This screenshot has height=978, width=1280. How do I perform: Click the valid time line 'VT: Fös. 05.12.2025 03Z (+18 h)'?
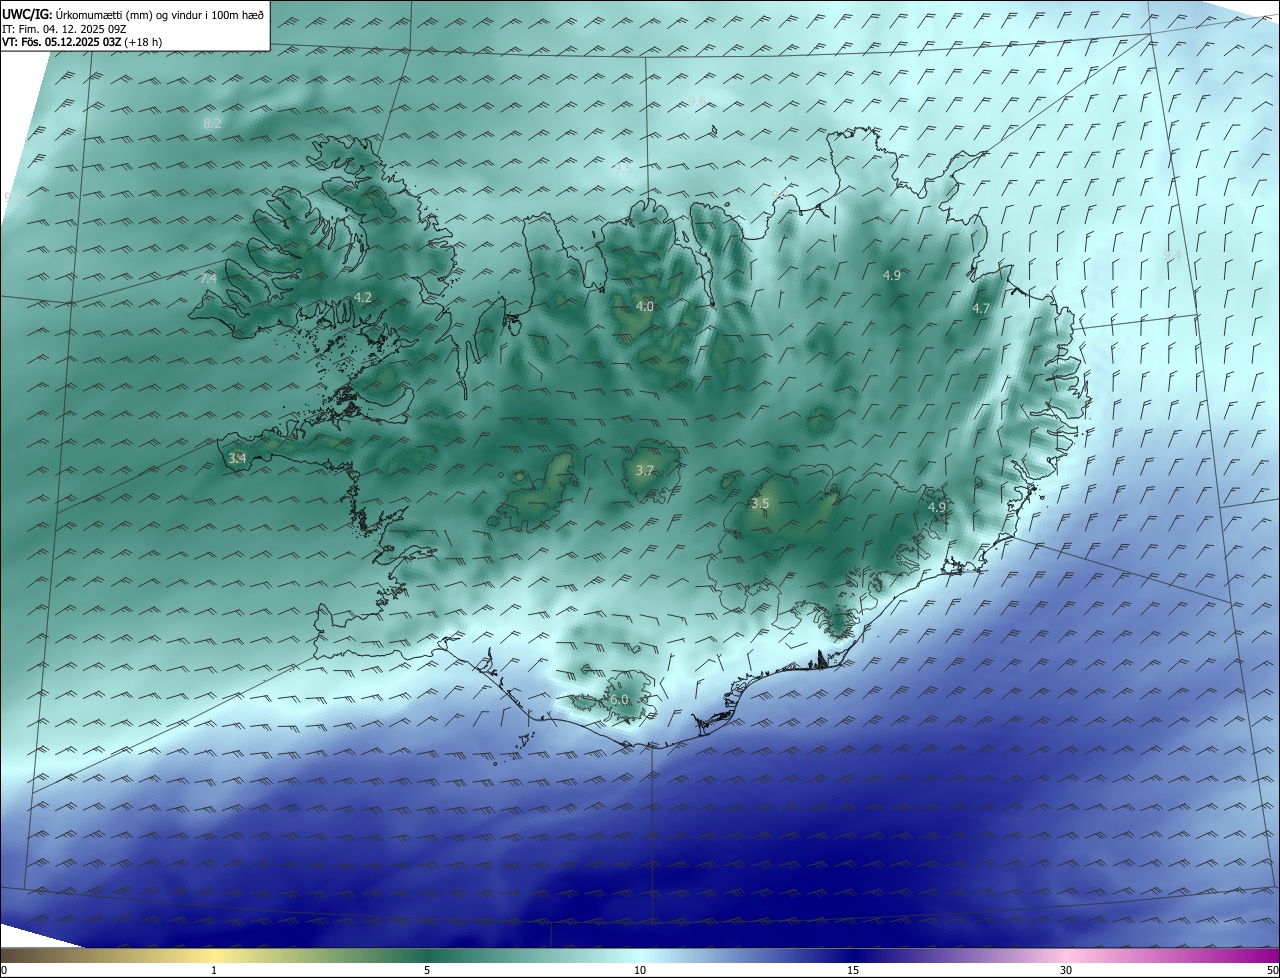[82, 42]
